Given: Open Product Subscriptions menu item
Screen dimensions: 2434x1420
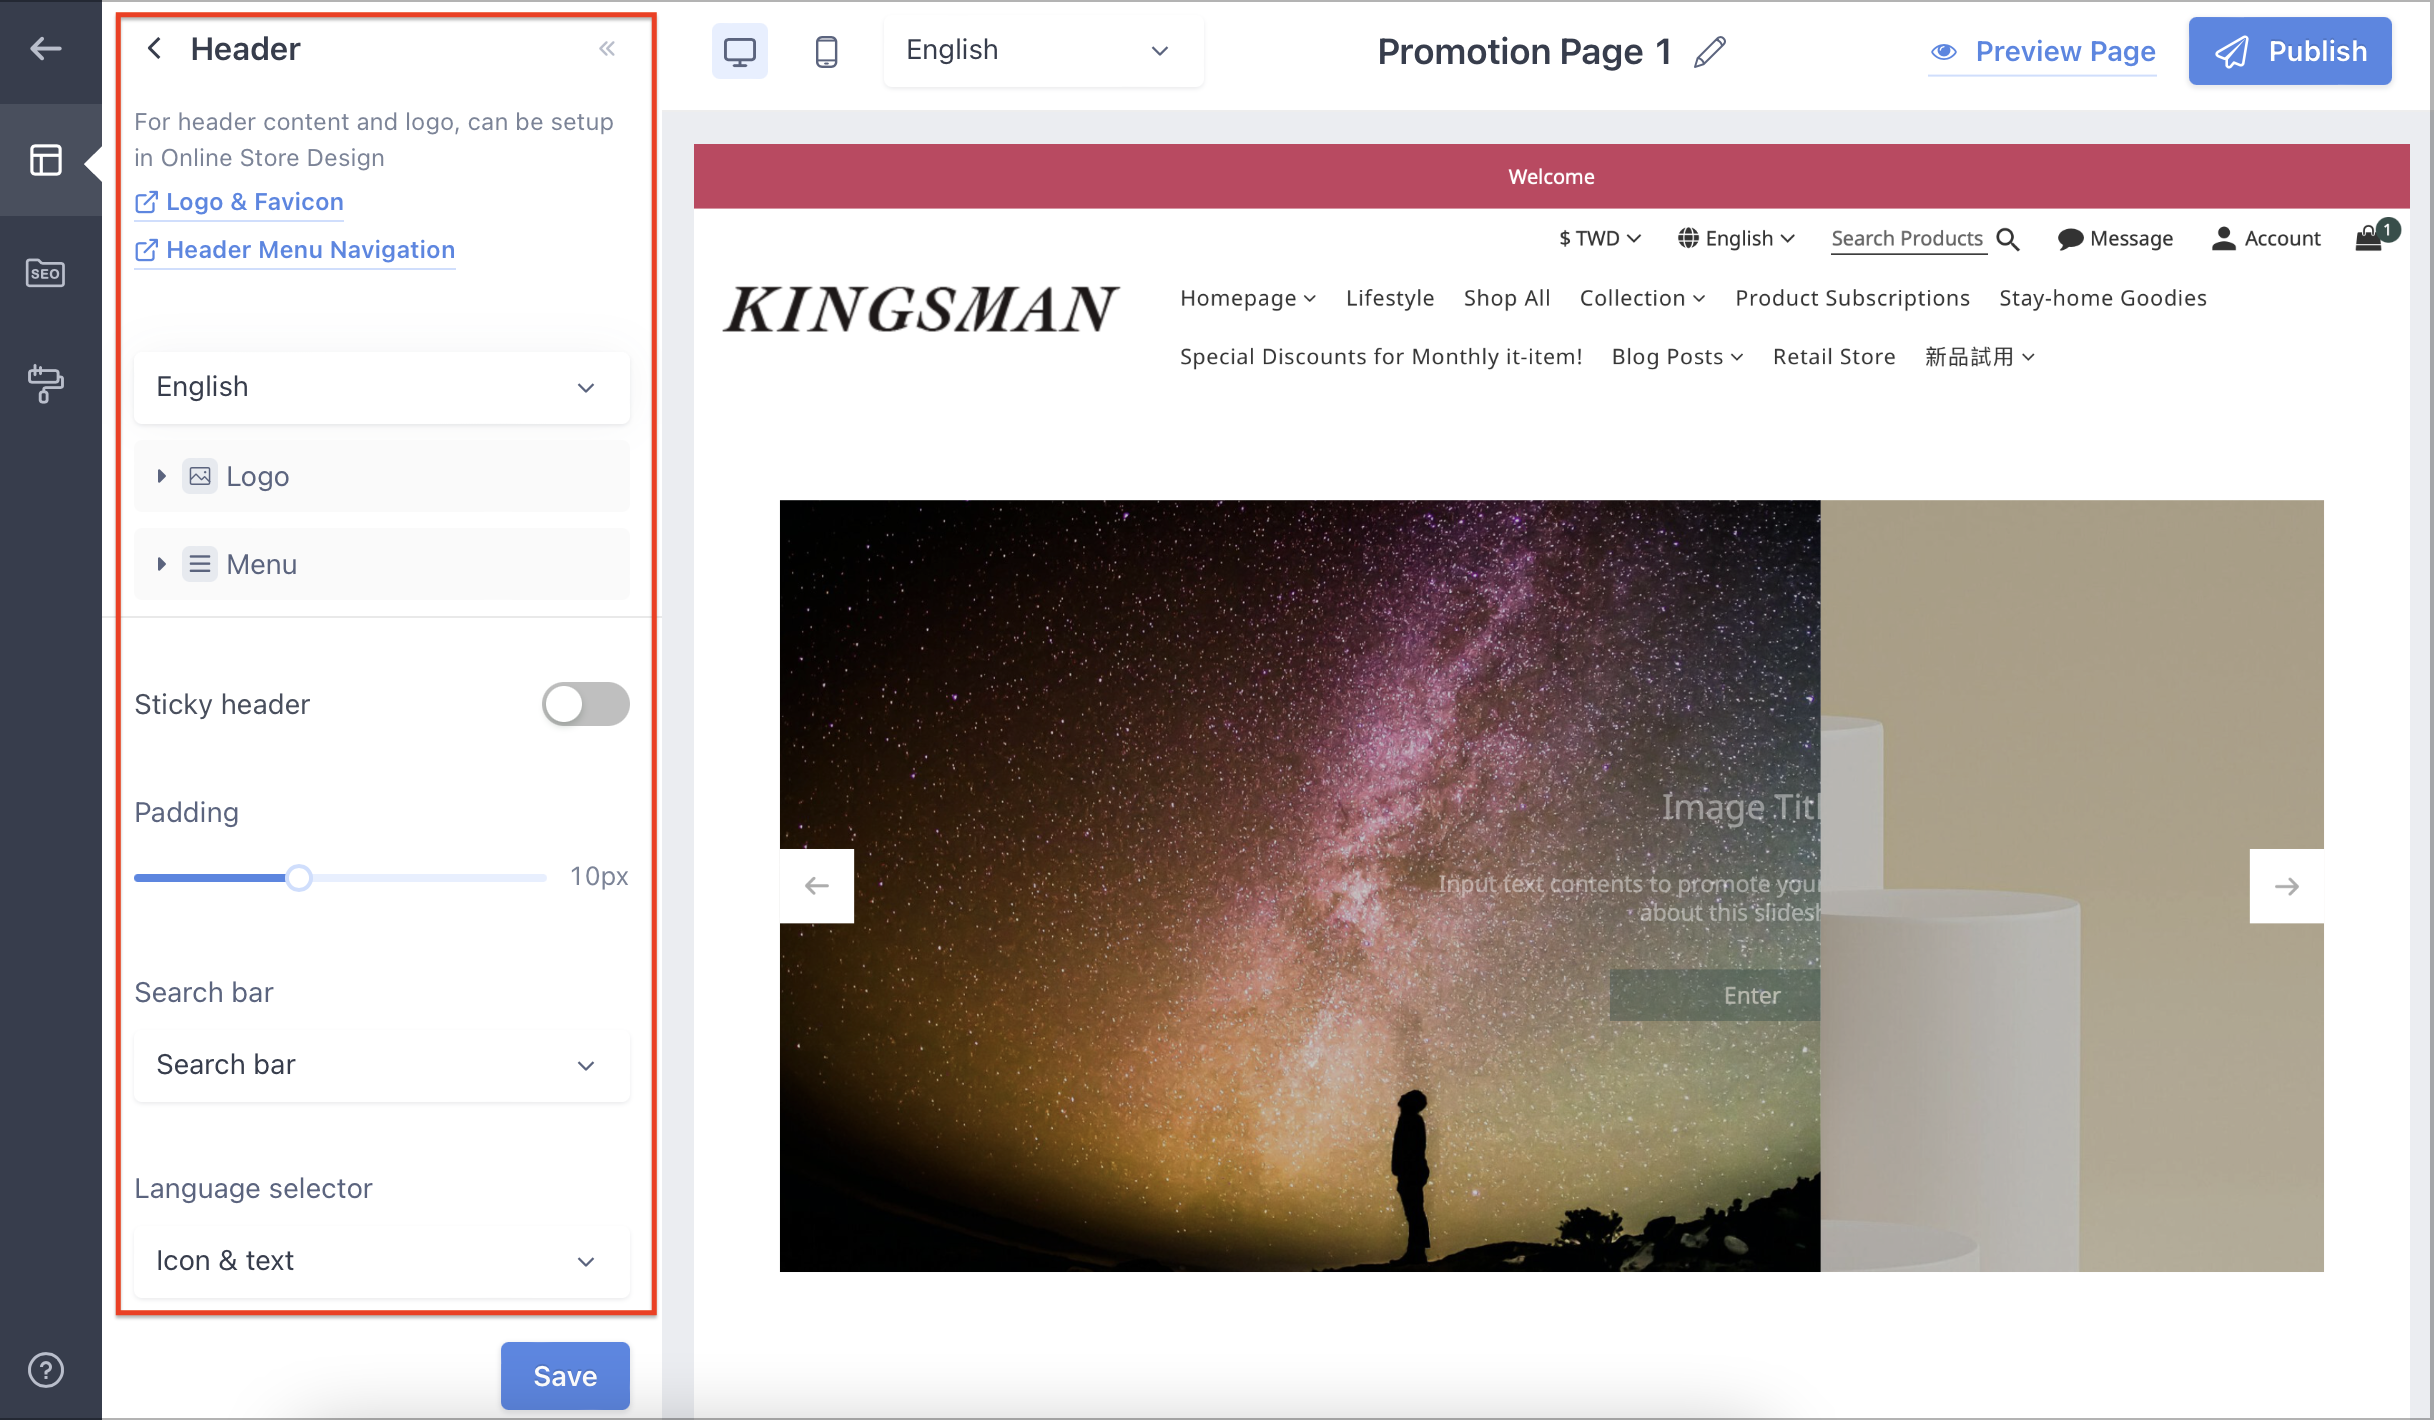Looking at the screenshot, I should tap(1852, 298).
